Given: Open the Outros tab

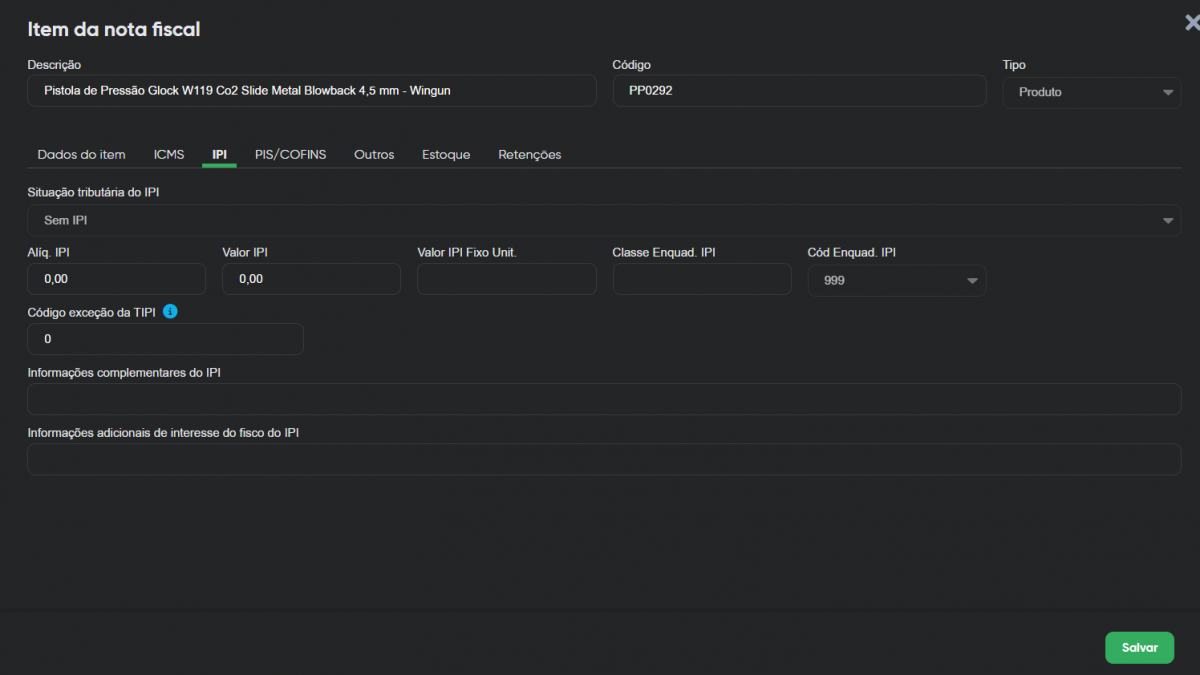Looking at the screenshot, I should (374, 155).
